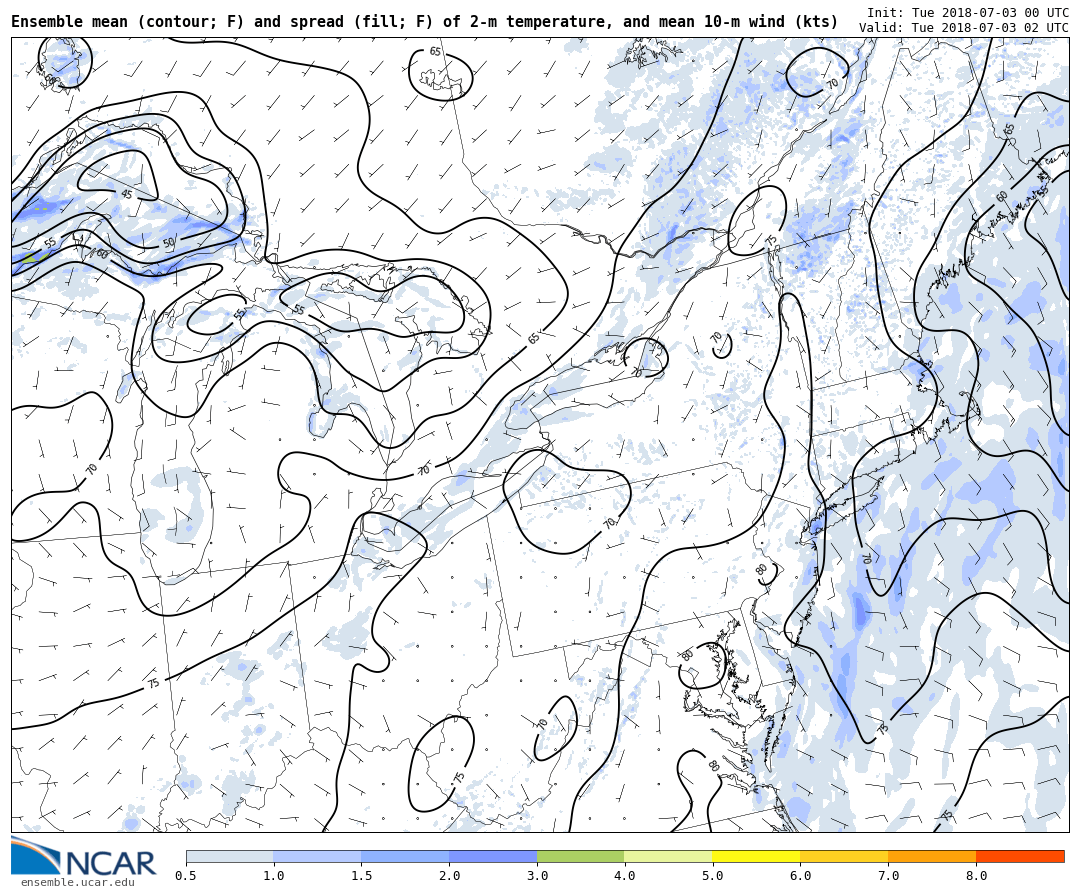Click the periwinkle 2.0–3.0 legend swatch
Image resolution: width=1080 pixels, height=895 pixels.
coord(493,856)
